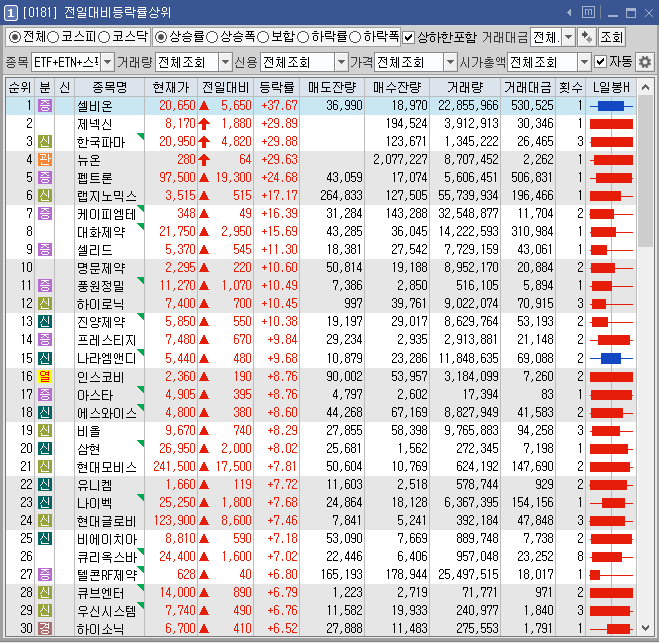This screenshot has width=659, height=643.
Task: Click the 증 badge in the 아스타 row
Action: click(x=45, y=395)
